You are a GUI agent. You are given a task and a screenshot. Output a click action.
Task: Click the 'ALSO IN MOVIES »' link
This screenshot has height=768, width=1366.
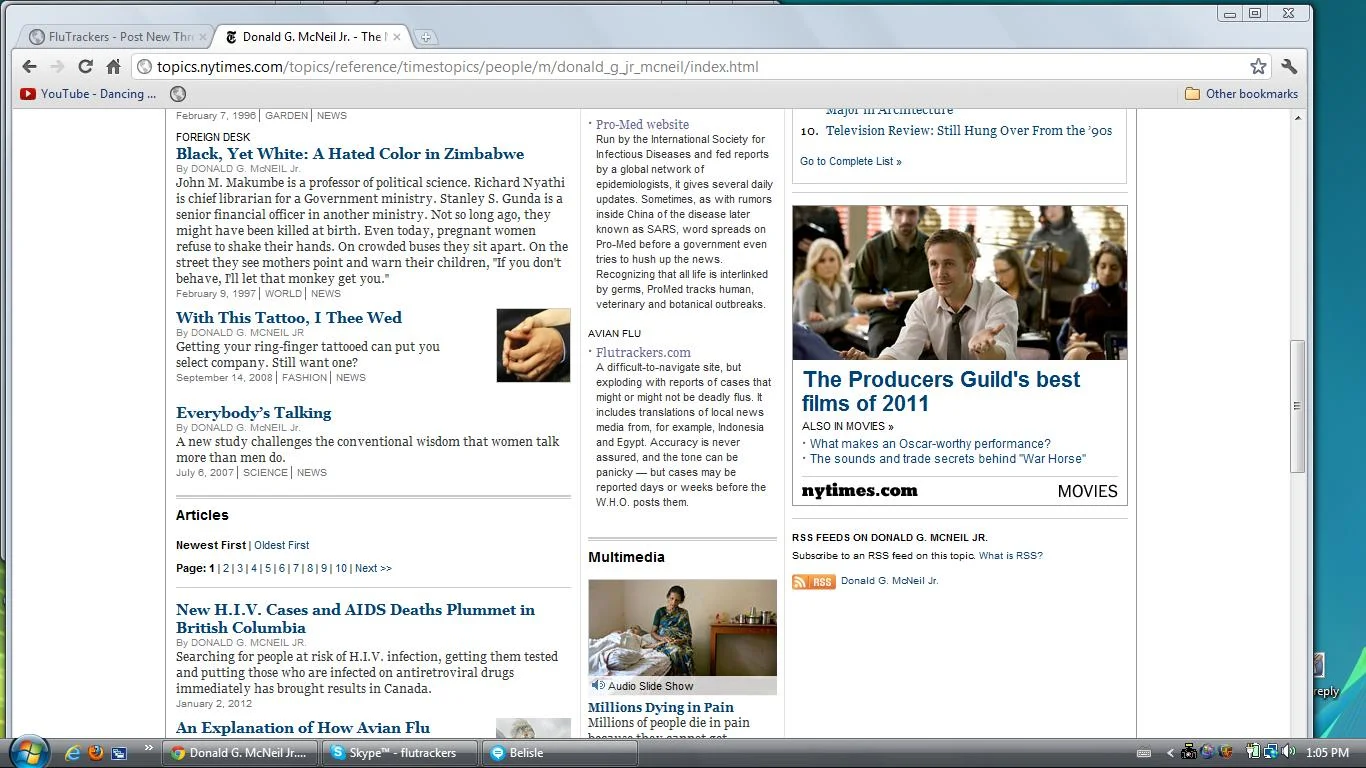[848, 427]
